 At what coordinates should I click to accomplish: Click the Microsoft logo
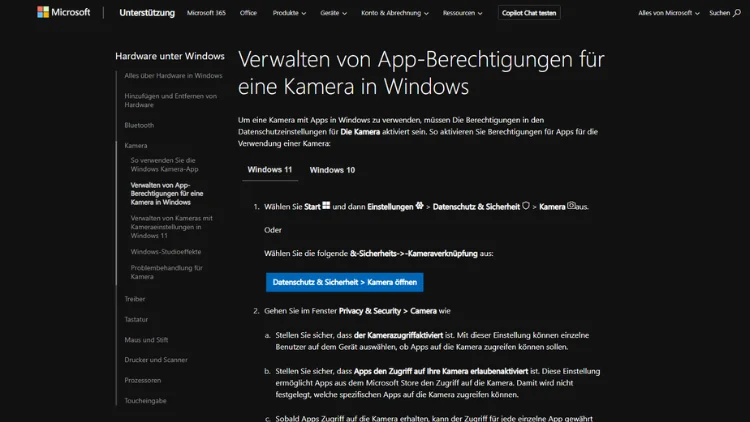click(64, 12)
